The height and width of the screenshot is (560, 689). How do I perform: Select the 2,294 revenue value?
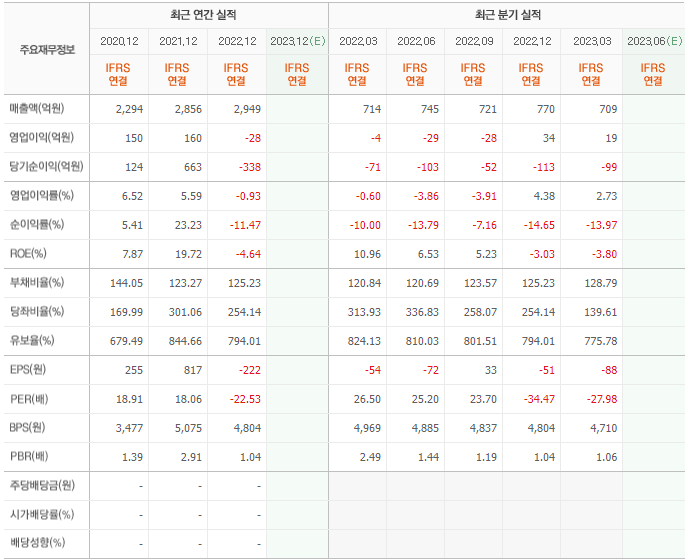(x=129, y=109)
